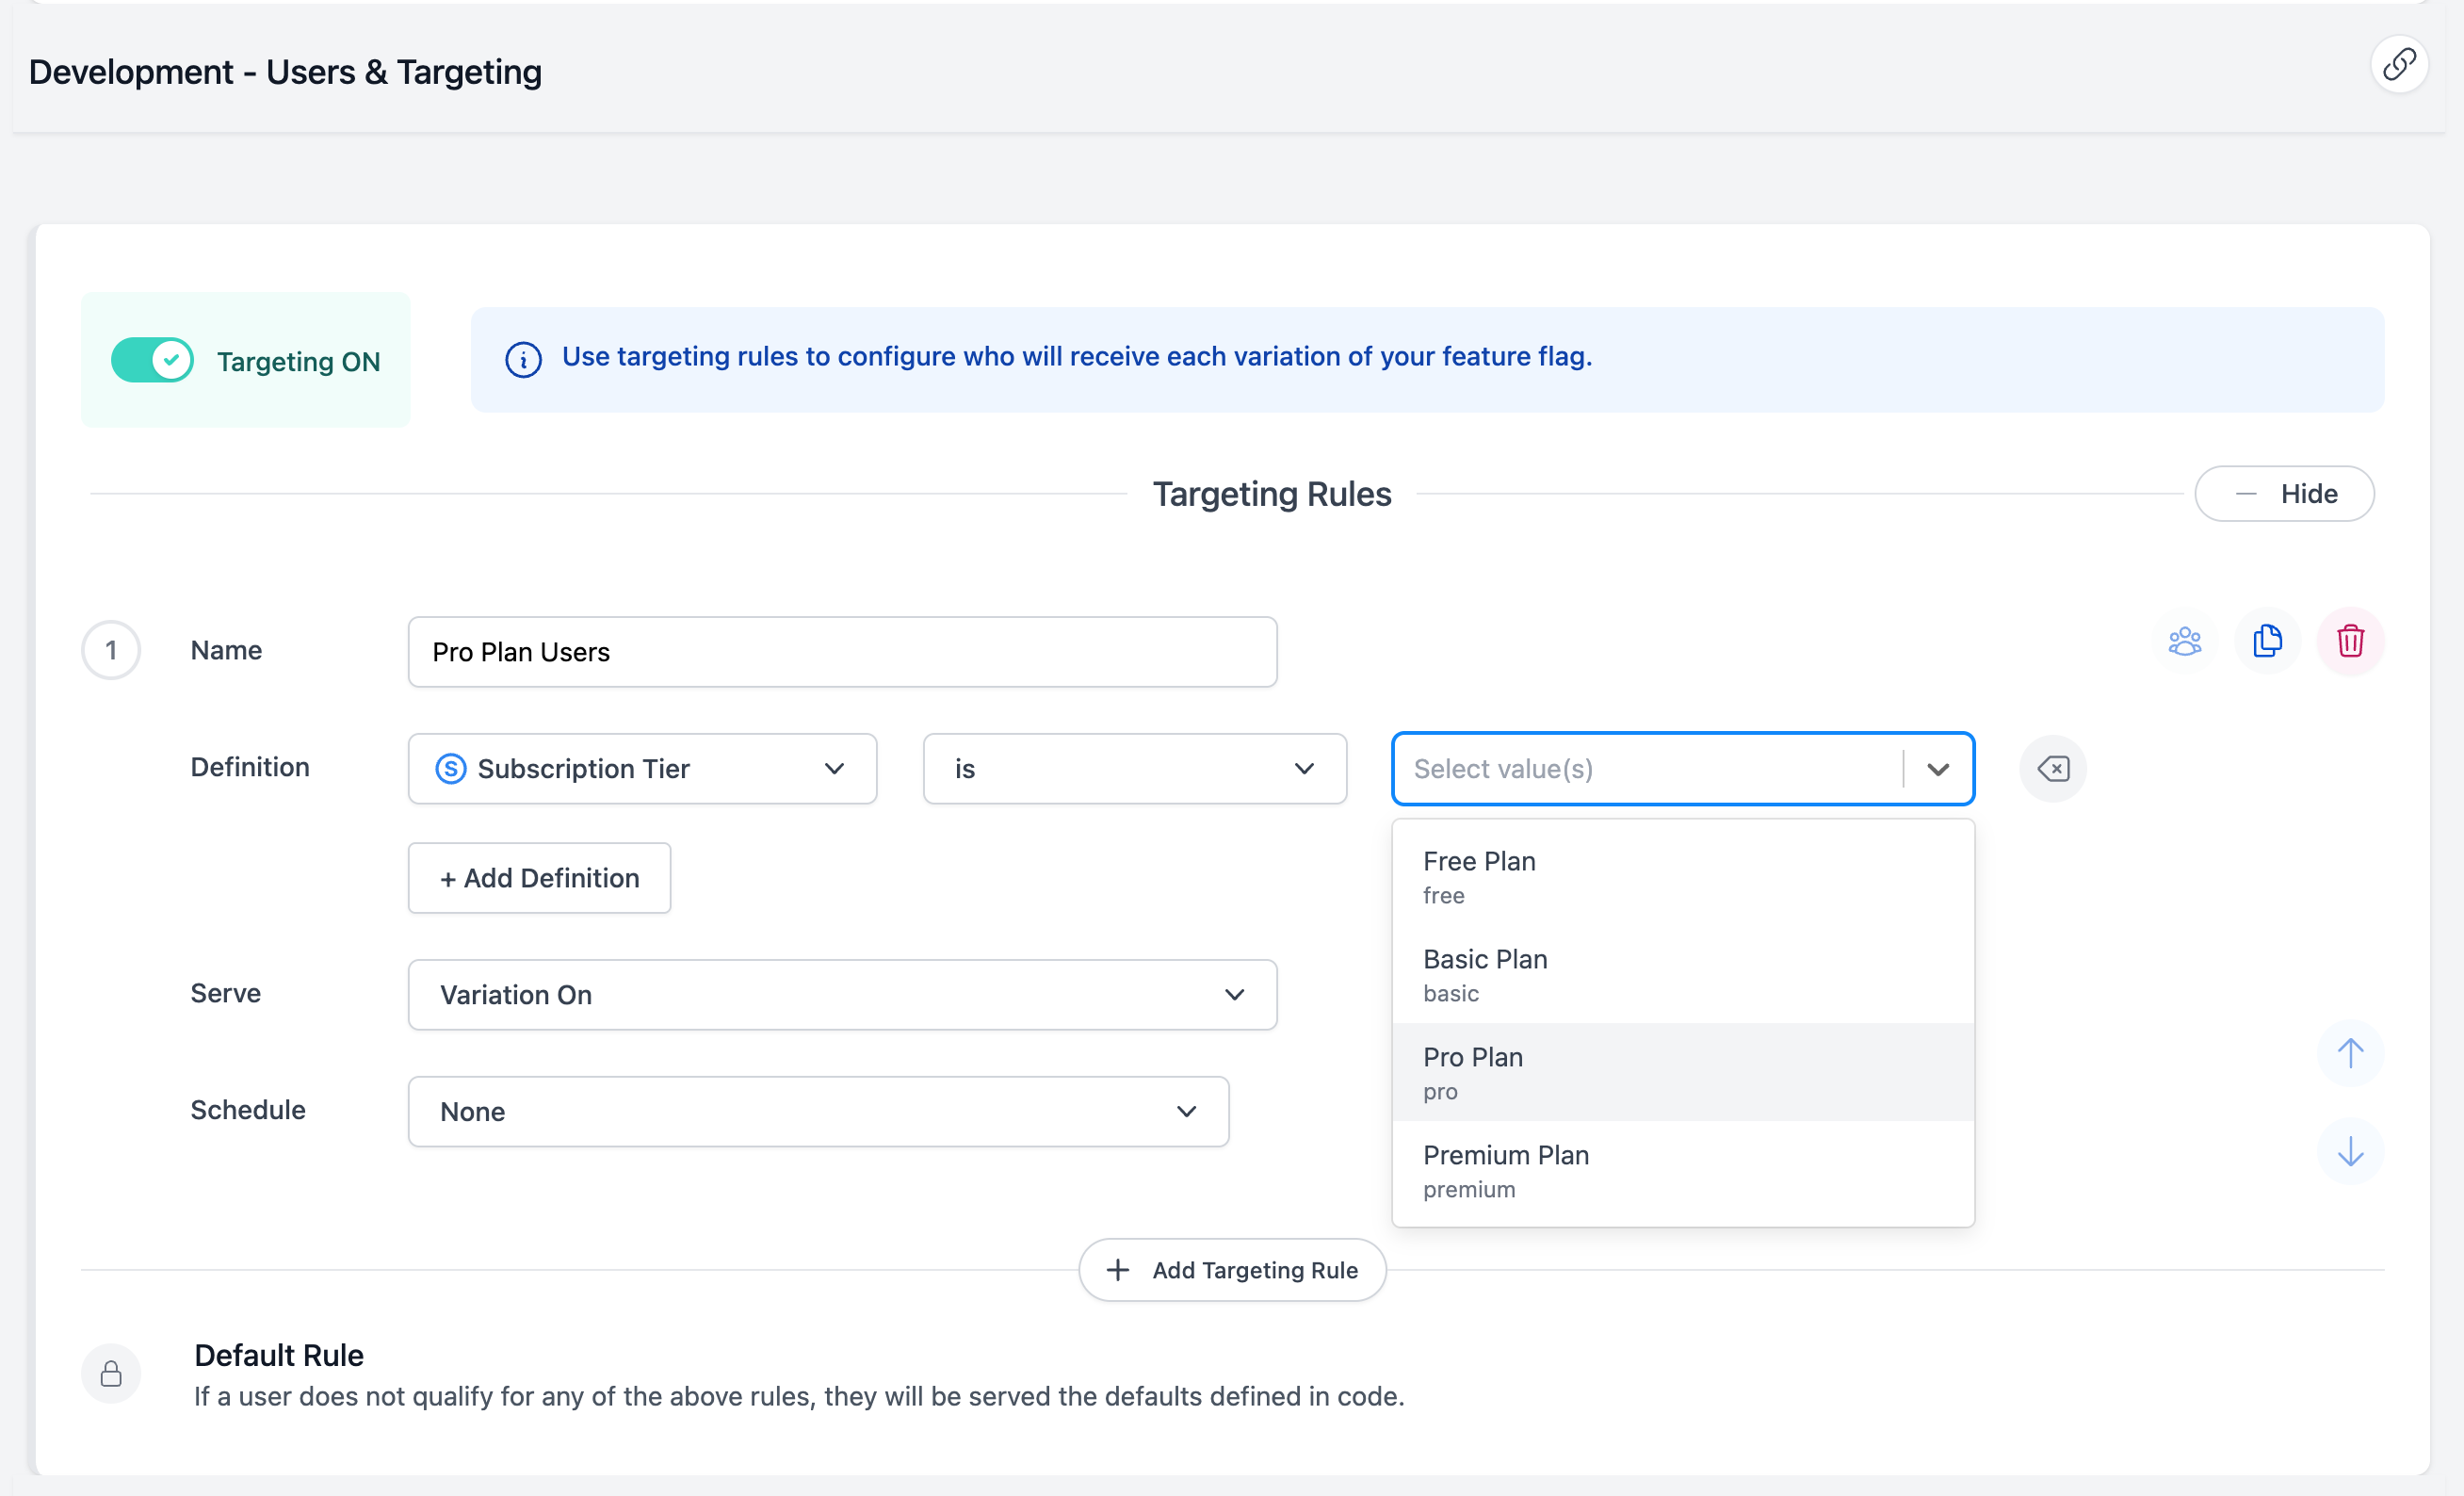Click the Pro Plan Users name field

[841, 651]
